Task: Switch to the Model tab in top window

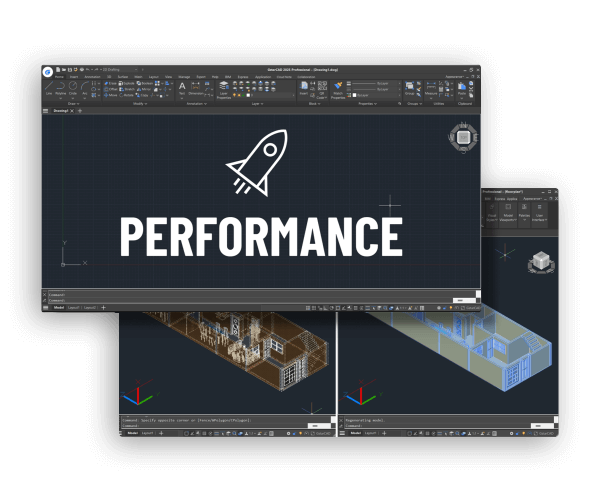Action: click(x=55, y=308)
